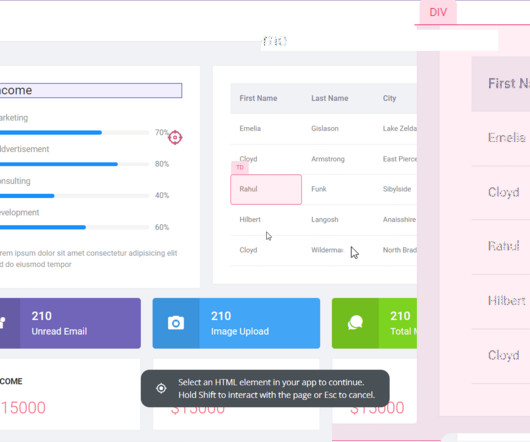
Task: Select the highlighted Rahul table cell
Action: [x=266, y=190]
